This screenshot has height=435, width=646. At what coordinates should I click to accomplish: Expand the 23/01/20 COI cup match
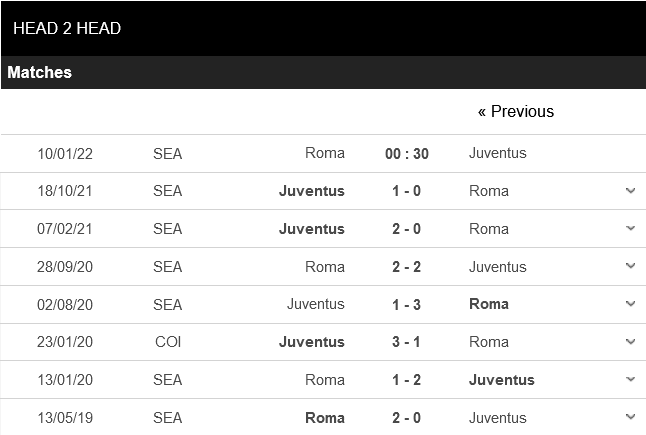click(x=630, y=342)
